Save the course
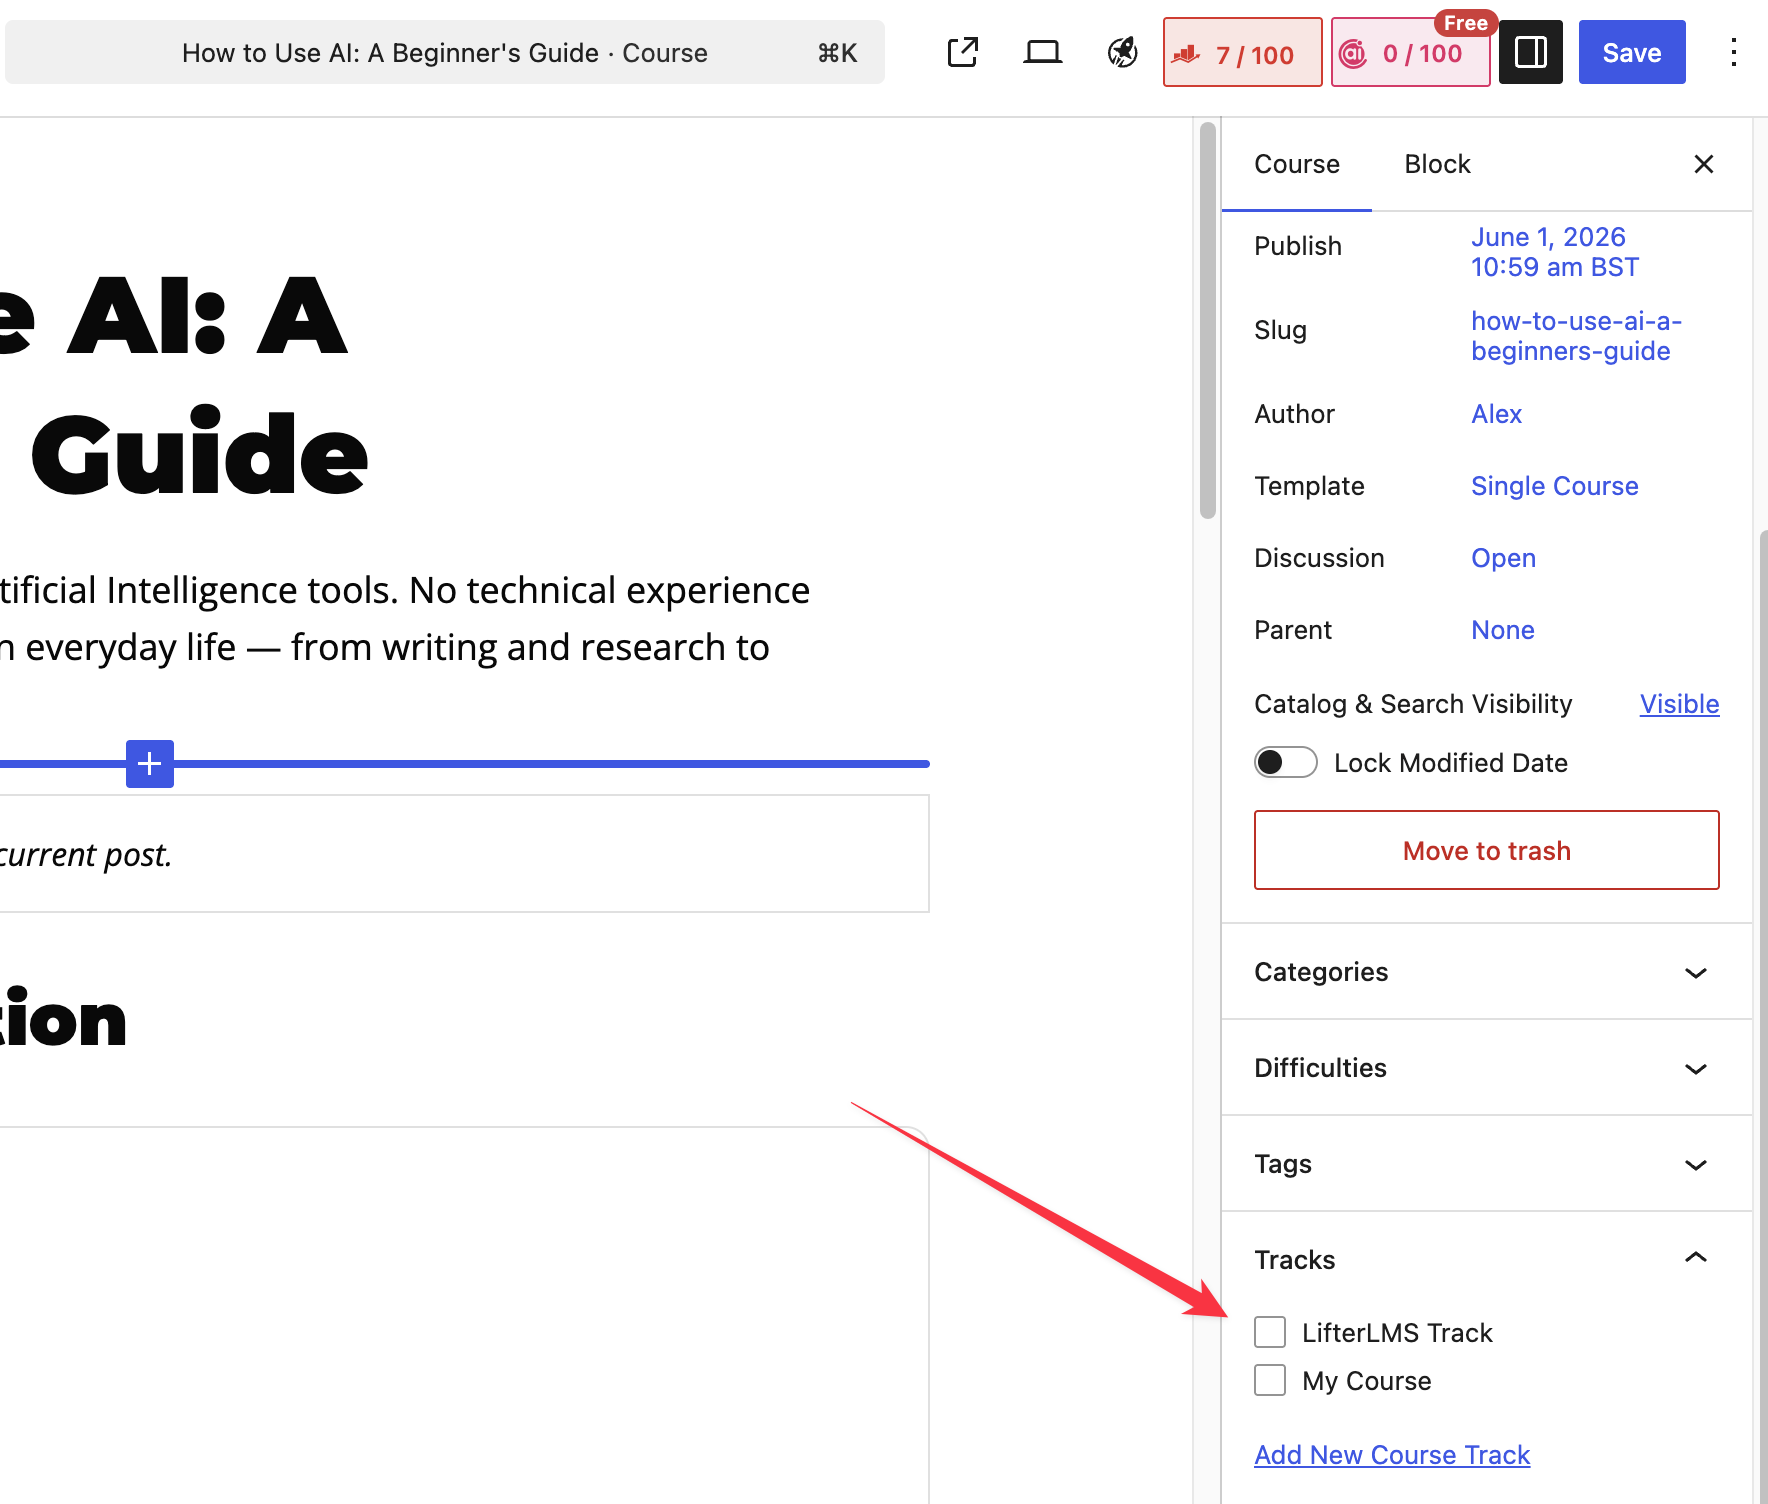1768x1504 pixels. [1631, 52]
